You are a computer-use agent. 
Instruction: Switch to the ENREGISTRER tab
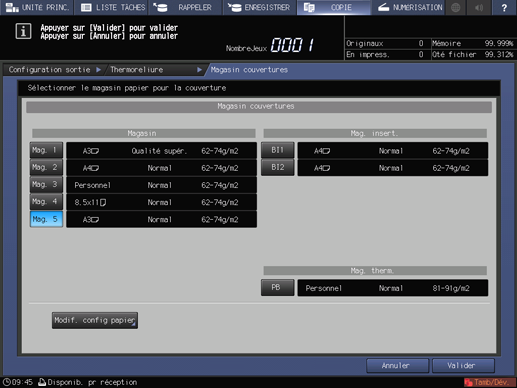coord(260,7)
